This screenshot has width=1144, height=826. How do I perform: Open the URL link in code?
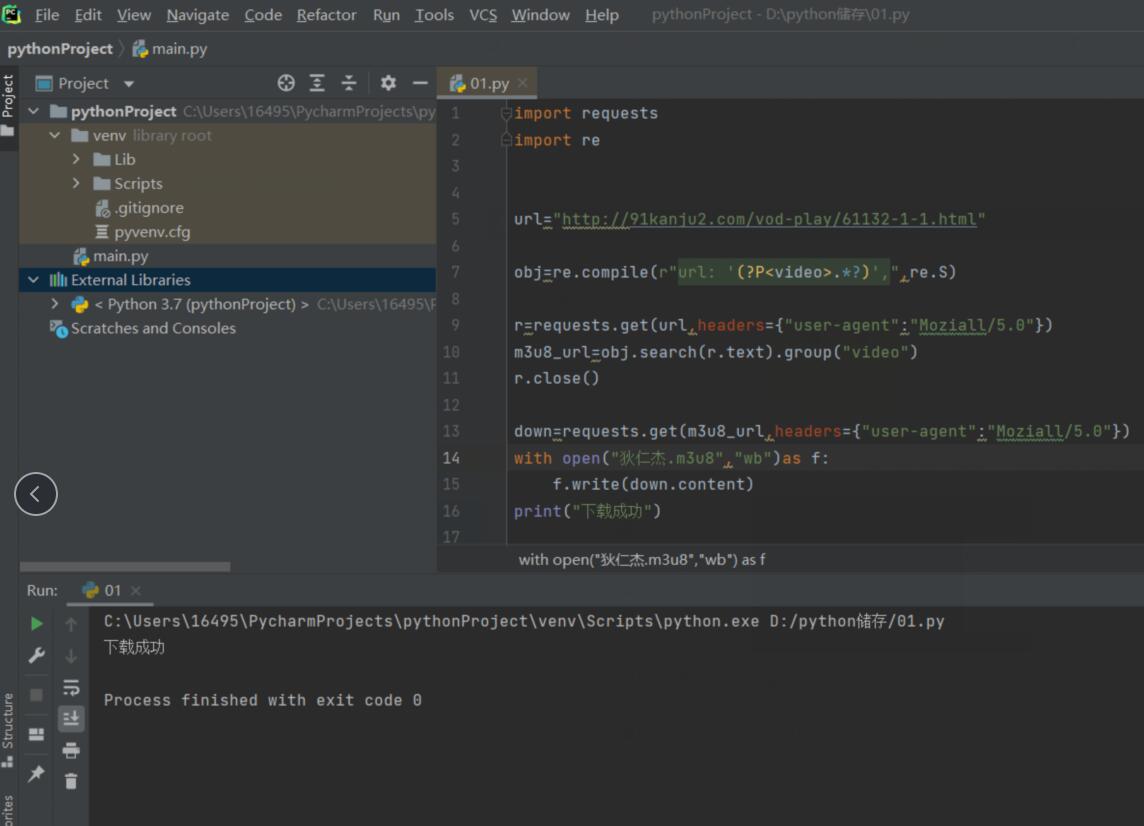point(769,219)
